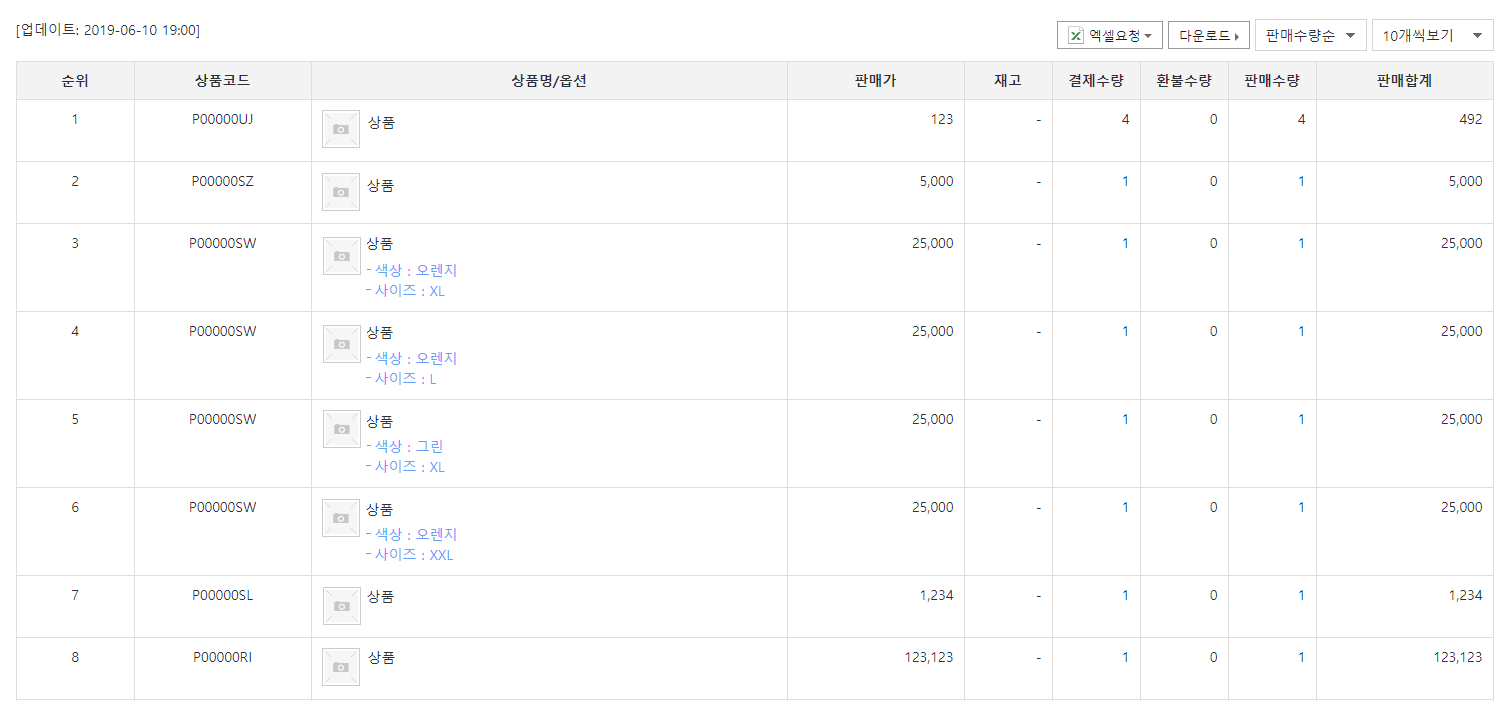This screenshot has height=701, width=1500.
Task: Click thumbnail of rank 5 green XL product
Action: pos(341,429)
